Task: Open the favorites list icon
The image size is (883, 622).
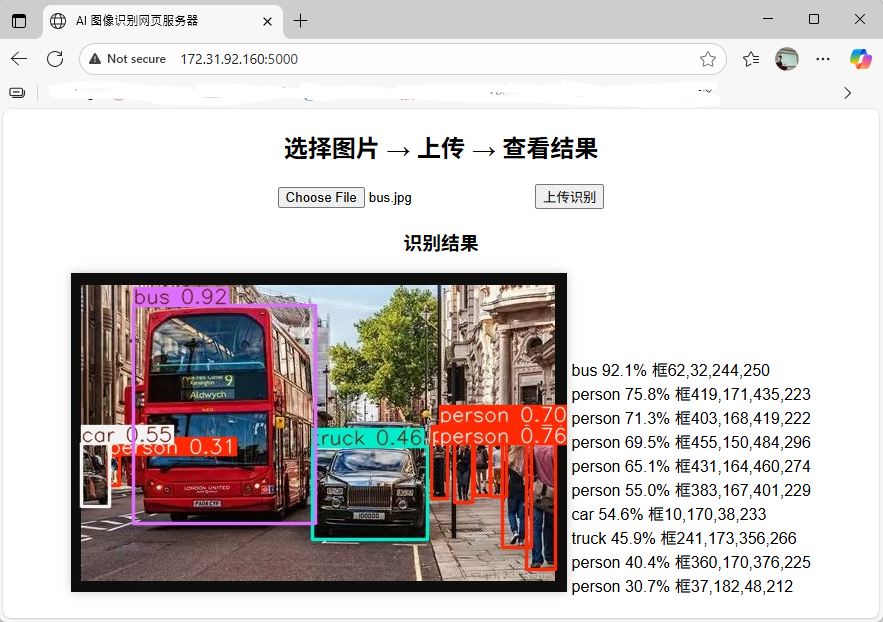Action: (x=751, y=59)
